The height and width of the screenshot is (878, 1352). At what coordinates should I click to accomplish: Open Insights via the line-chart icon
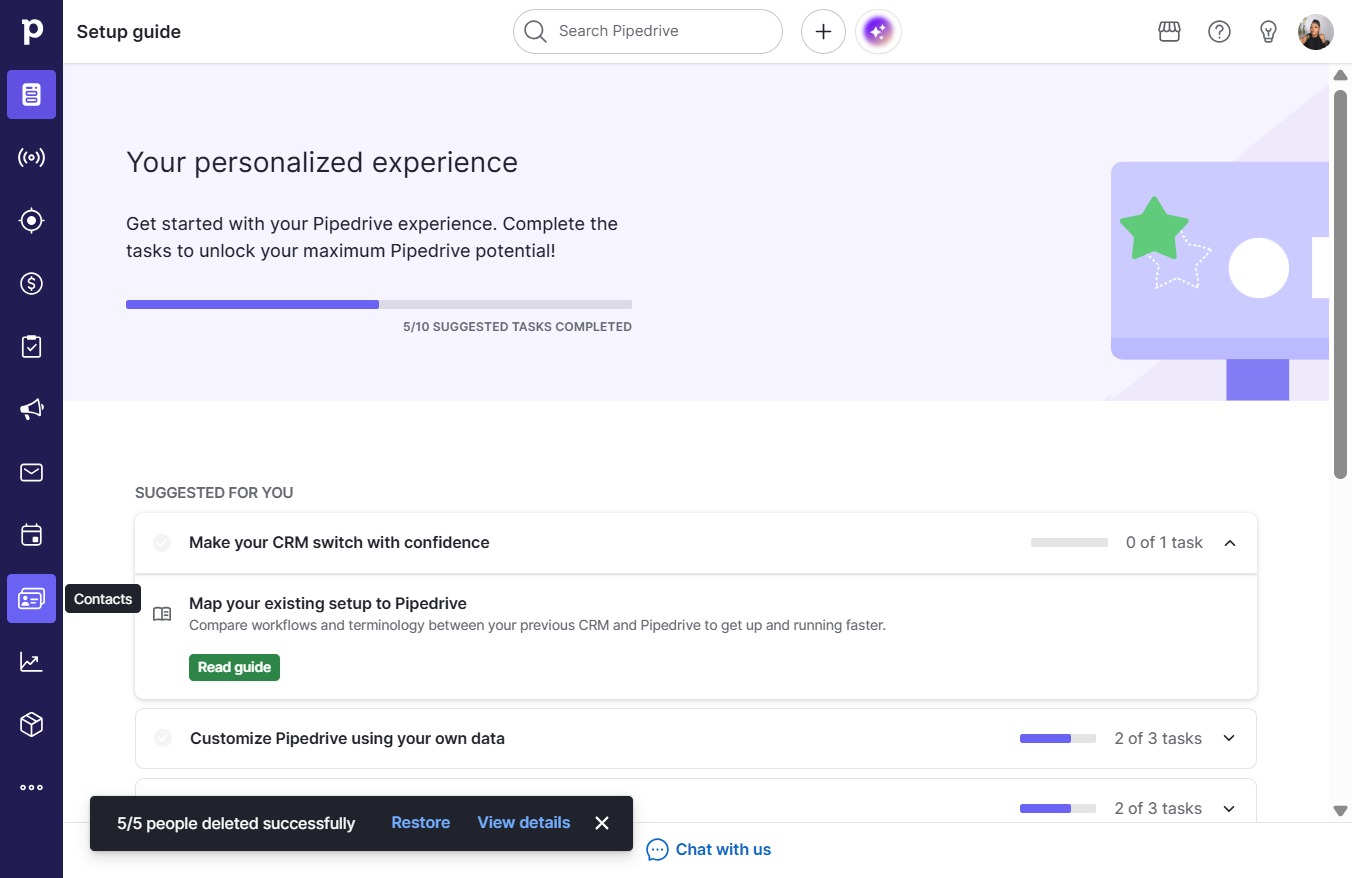coord(32,662)
